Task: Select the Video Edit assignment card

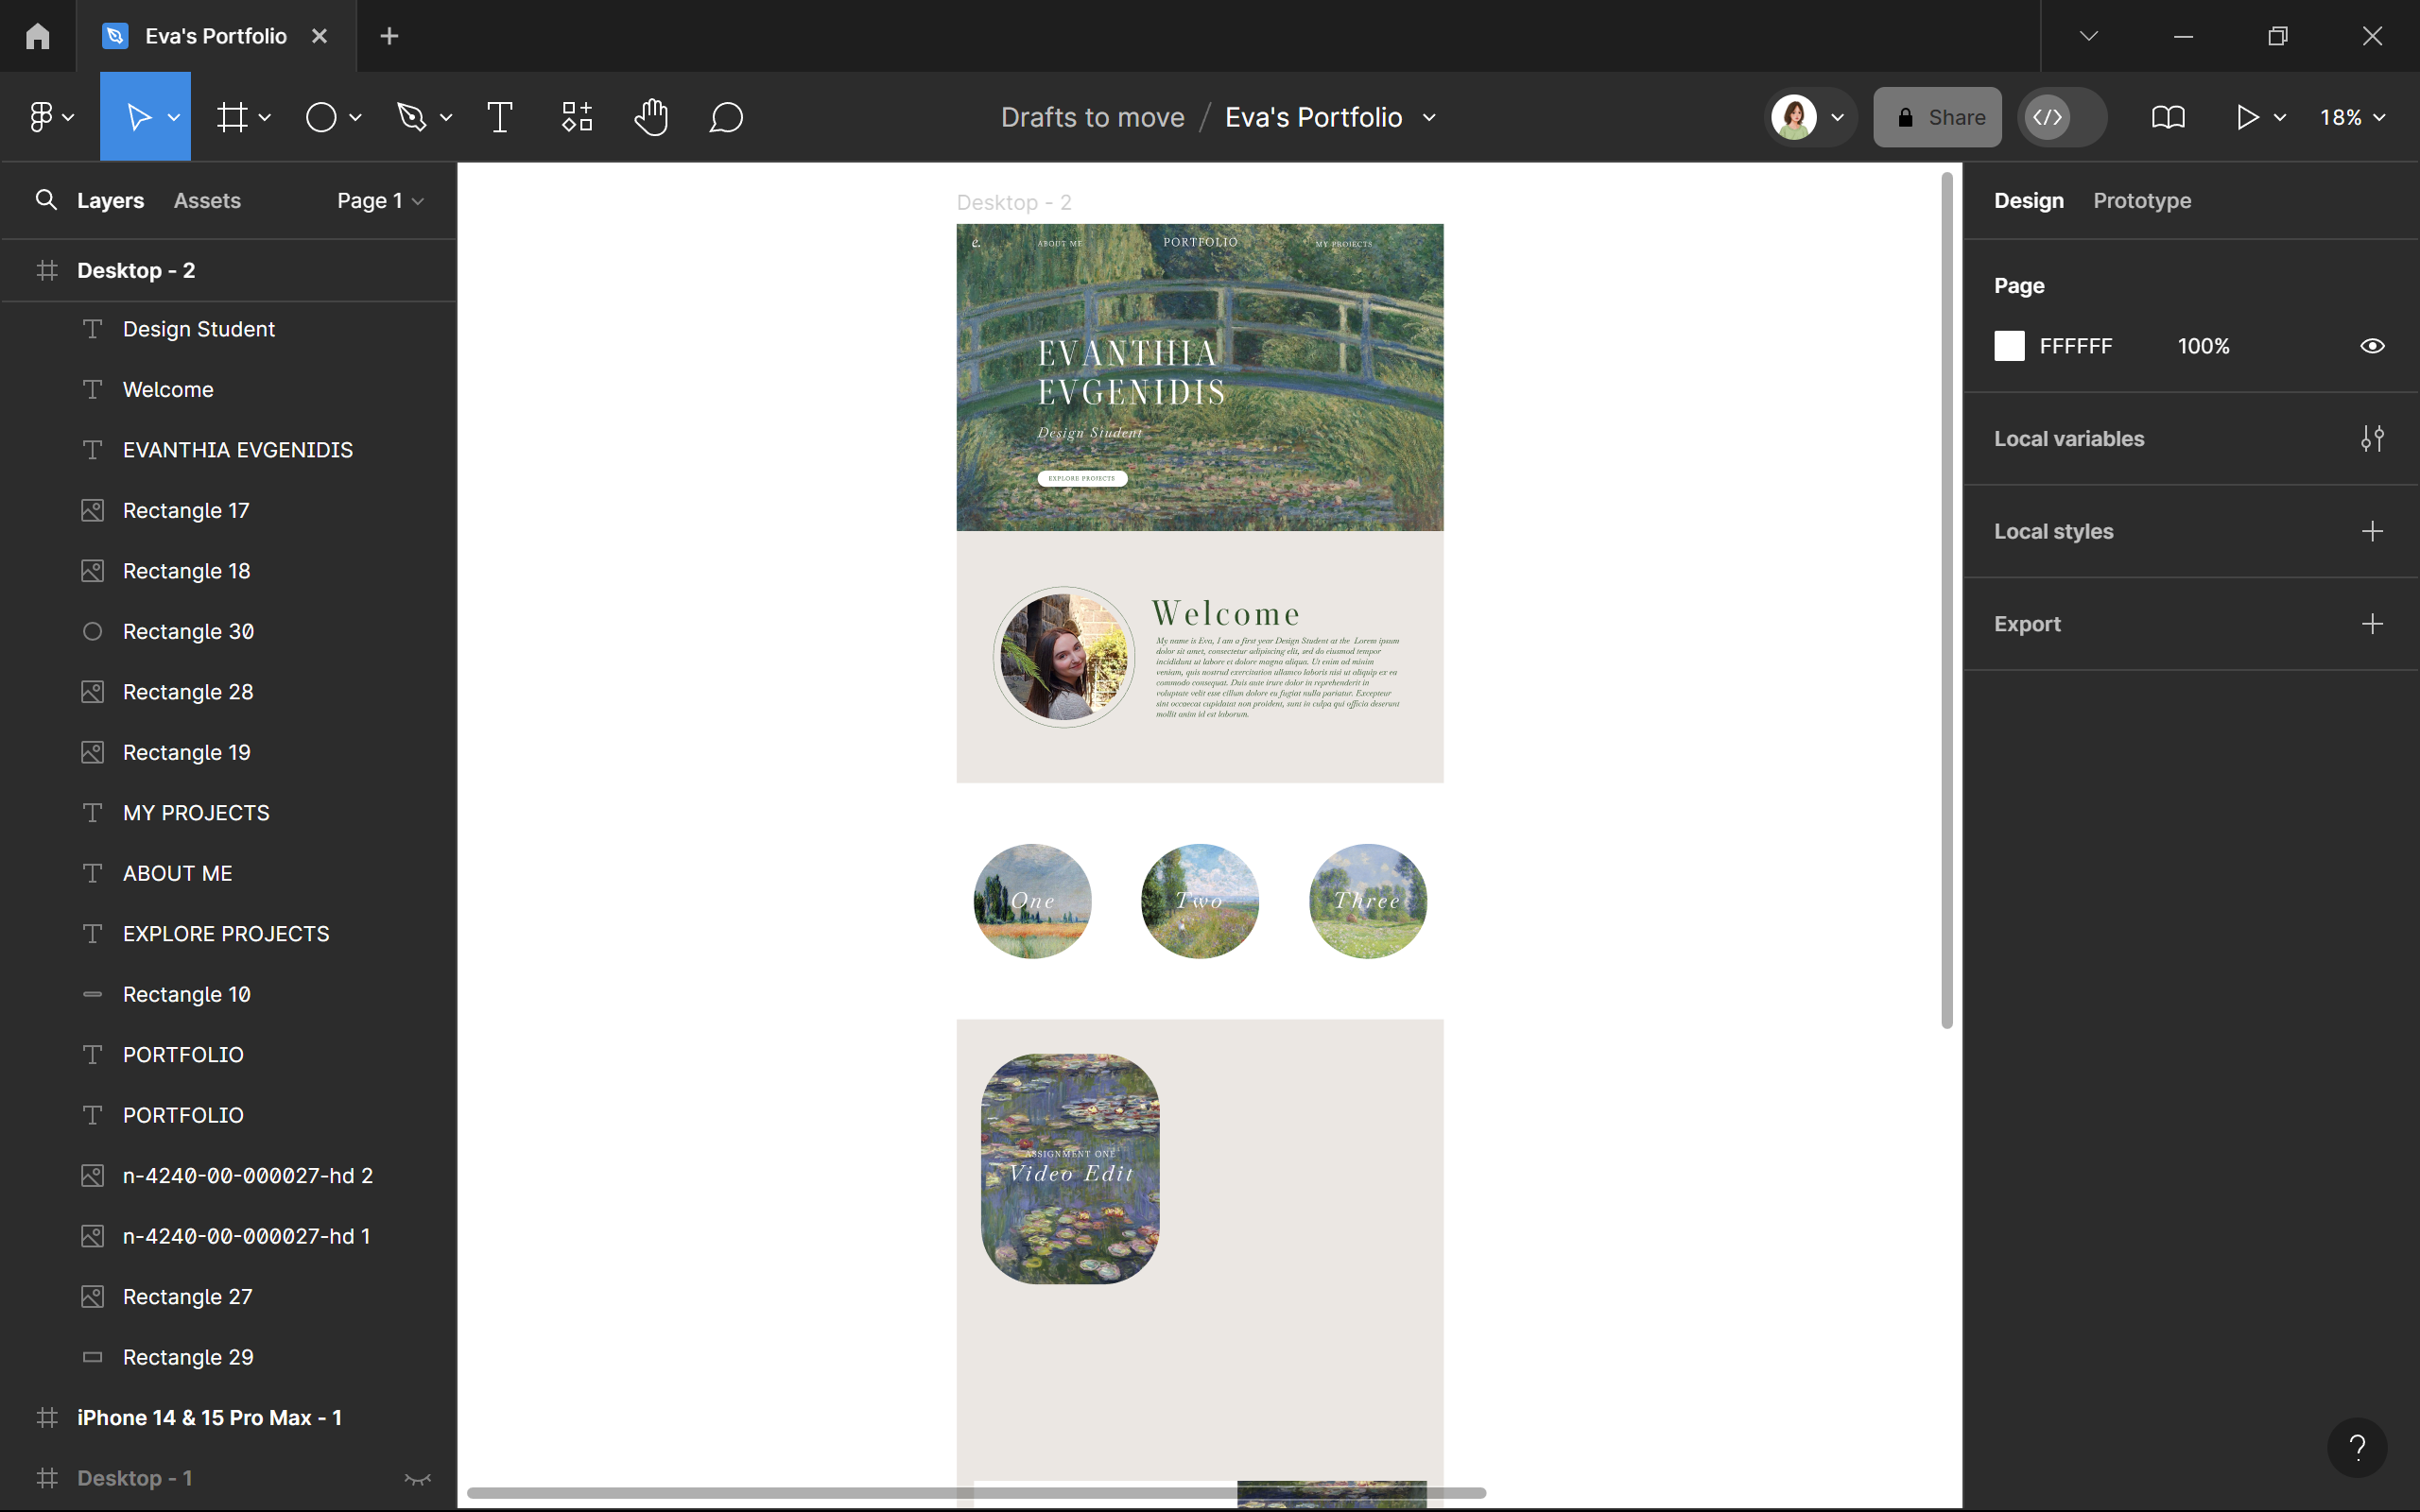Action: click(x=1070, y=1168)
